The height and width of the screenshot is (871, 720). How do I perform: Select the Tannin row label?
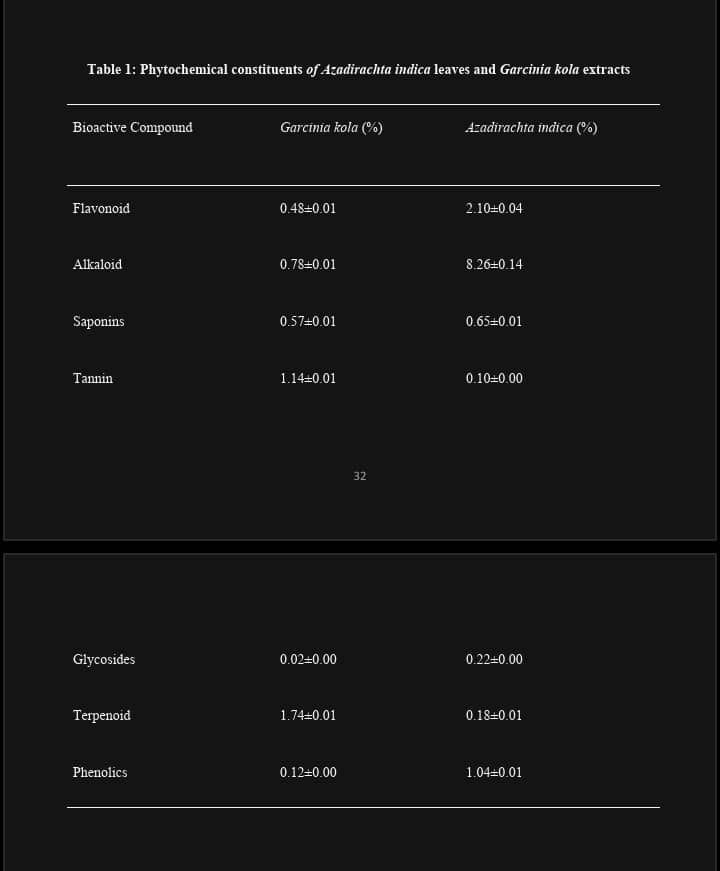click(93, 379)
